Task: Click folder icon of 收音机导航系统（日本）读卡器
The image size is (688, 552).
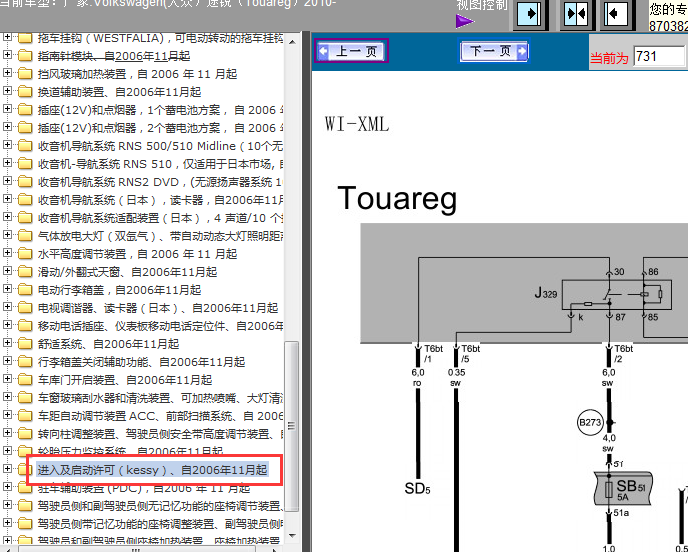Action: (25, 200)
